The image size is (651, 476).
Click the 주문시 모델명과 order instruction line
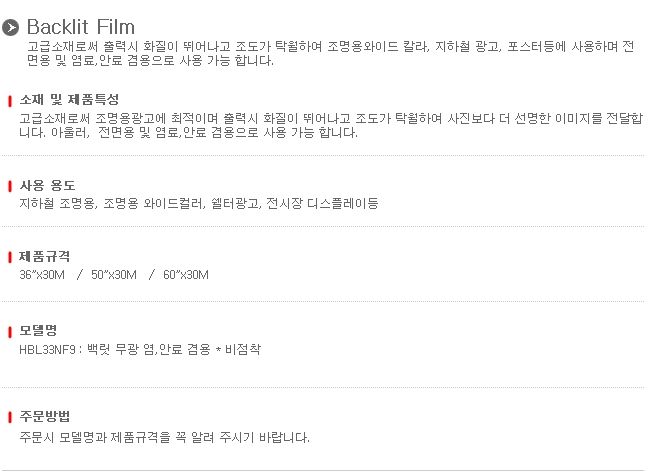[x=164, y=437]
